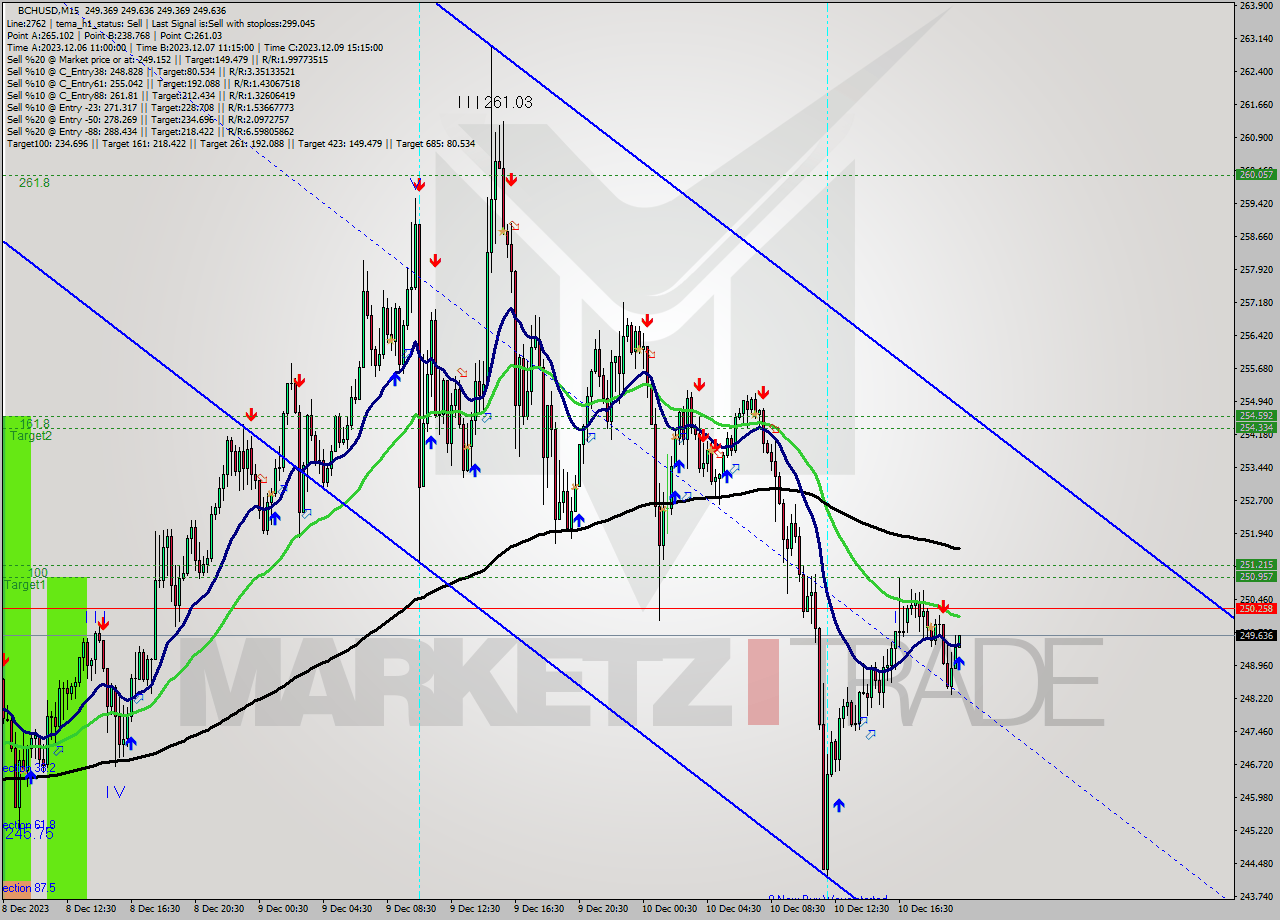The image size is (1280, 920).
Task: Click the 'Sell %10 @ C_Entry61' line
Action: [x=153, y=83]
